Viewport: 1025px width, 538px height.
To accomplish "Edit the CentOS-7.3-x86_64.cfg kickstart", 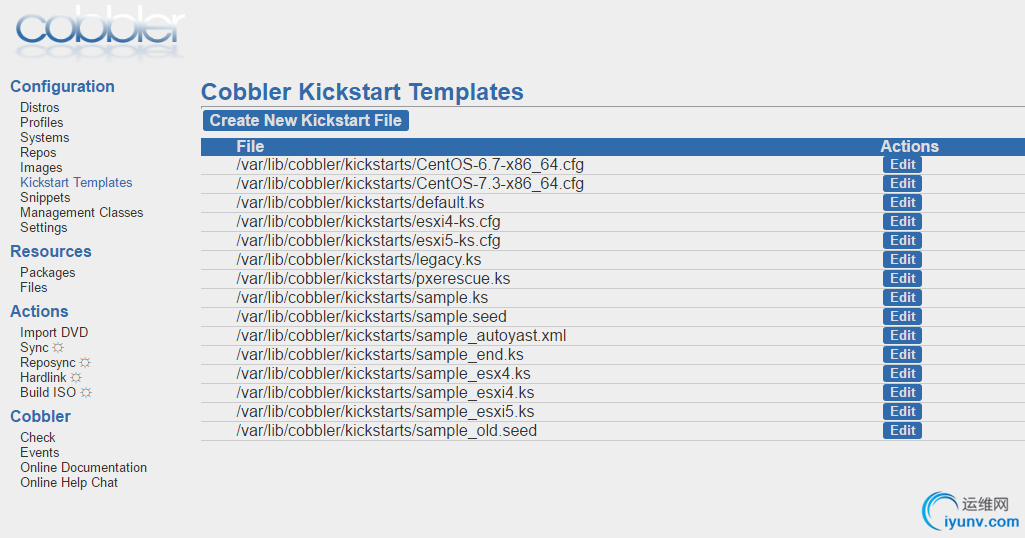I will [902, 183].
